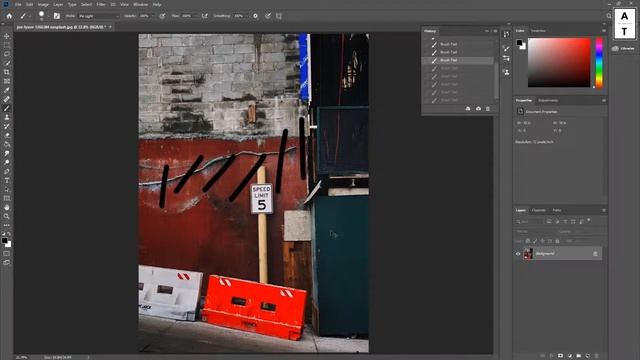Create new group folder icon in Layers panel
The width and height of the screenshot is (640, 360).
point(579,356)
